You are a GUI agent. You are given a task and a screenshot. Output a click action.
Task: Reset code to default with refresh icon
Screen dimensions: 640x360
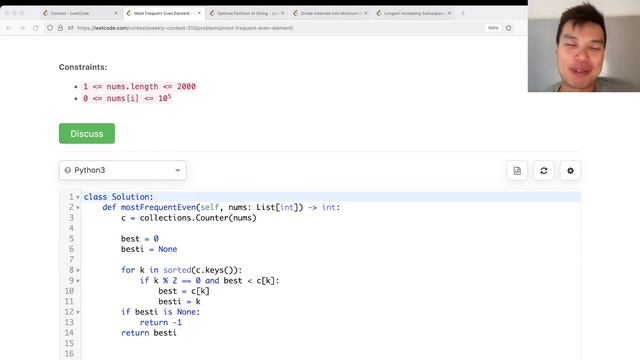point(544,171)
